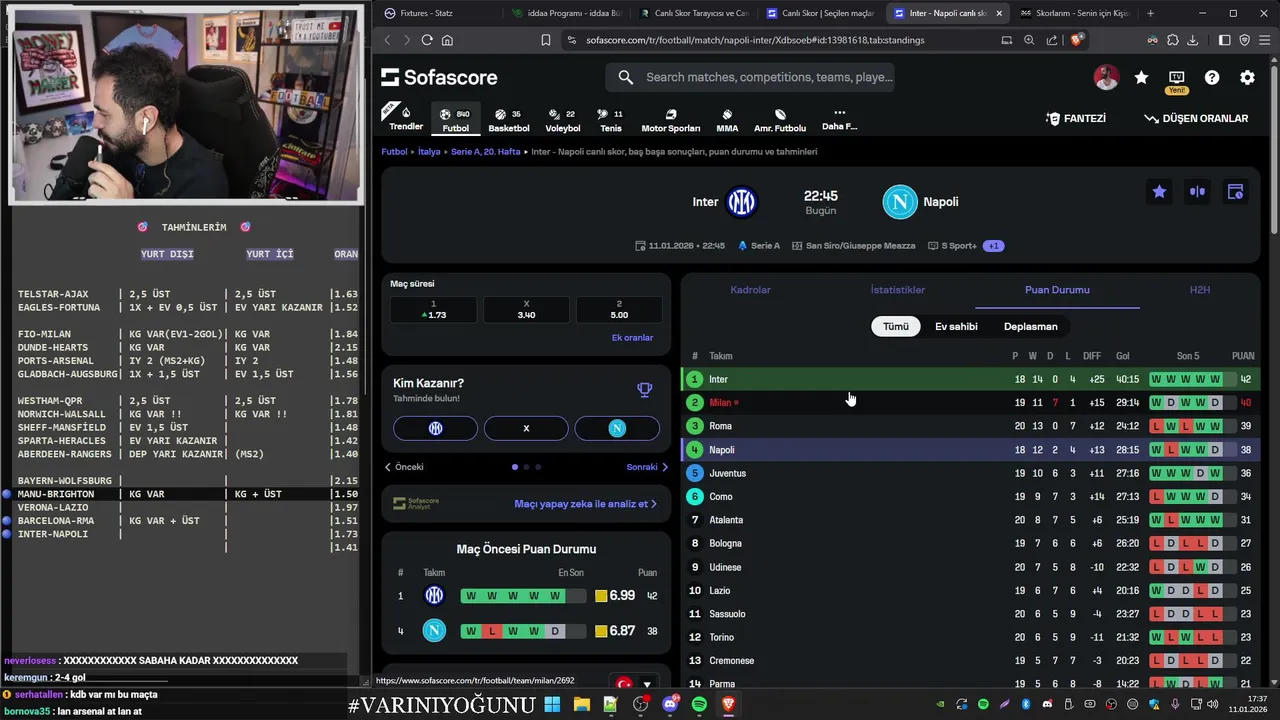Switch to Kadrolar tab
Viewport: 1280px width, 720px height.
coord(750,290)
